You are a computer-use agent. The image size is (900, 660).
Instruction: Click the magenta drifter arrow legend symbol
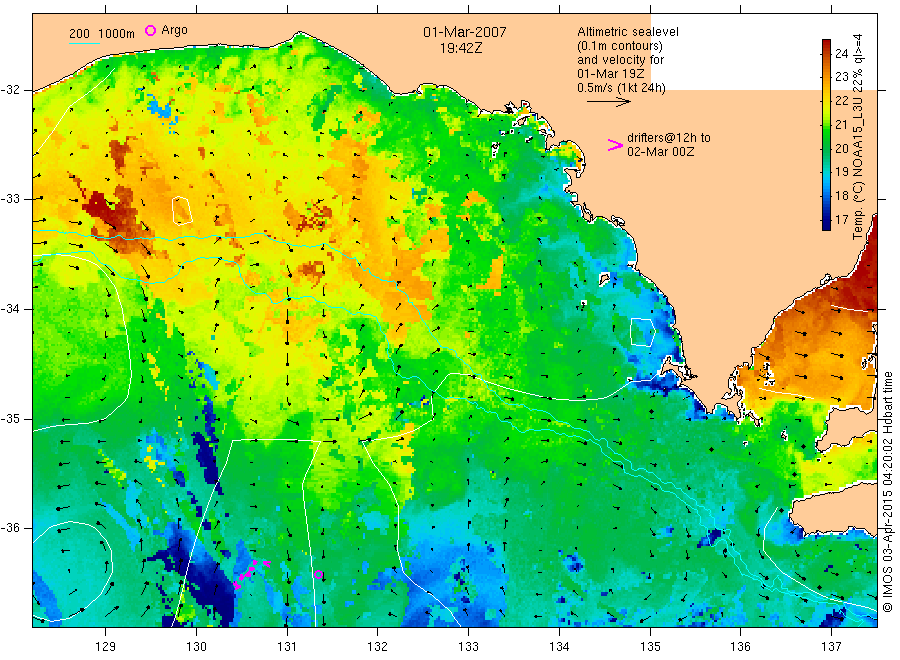pos(615,145)
